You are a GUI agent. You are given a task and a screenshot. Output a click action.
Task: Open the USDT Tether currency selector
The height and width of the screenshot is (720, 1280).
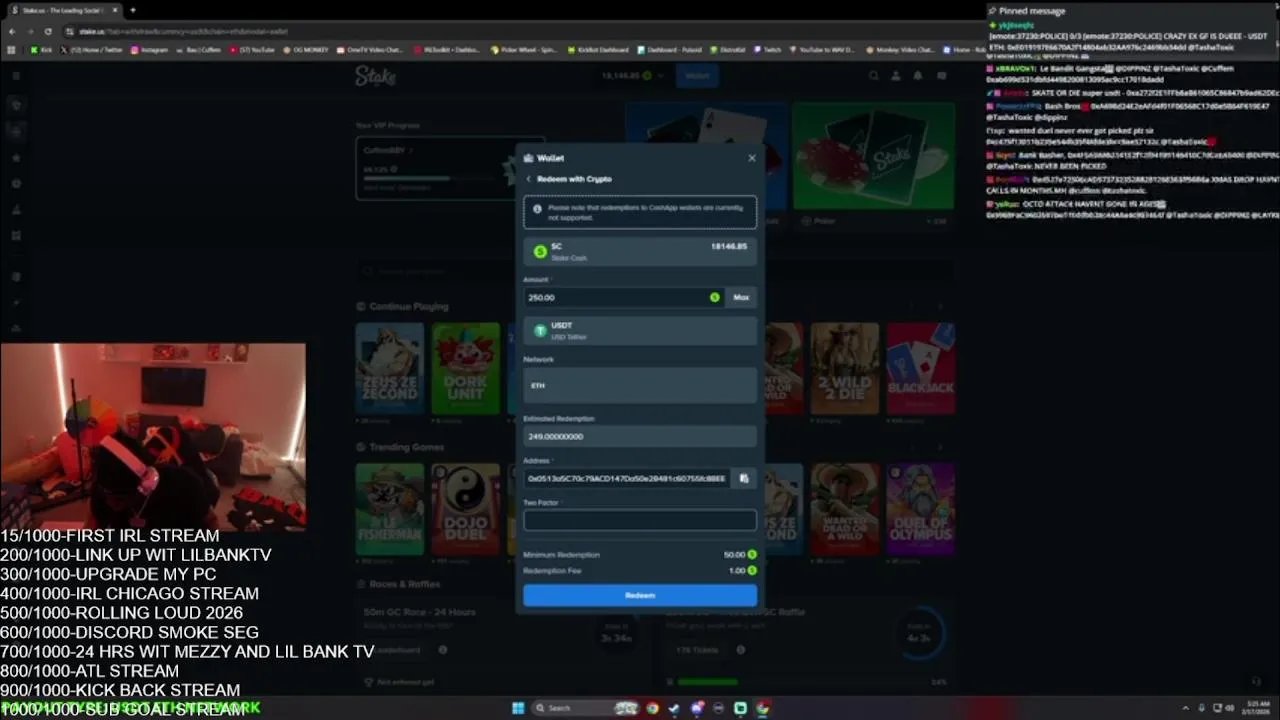[x=640, y=331]
